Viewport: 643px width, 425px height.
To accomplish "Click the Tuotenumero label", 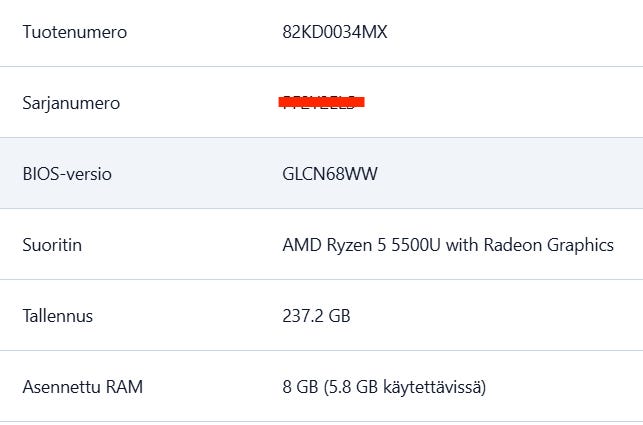I will [74, 32].
